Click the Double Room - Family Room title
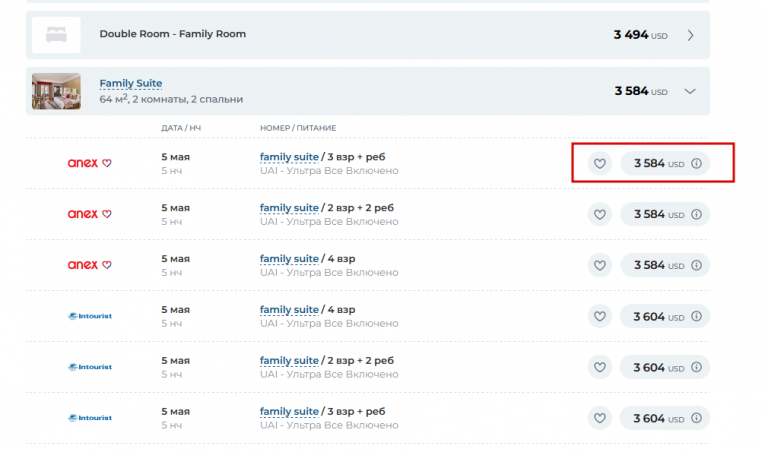The image size is (768, 452). 173,34
